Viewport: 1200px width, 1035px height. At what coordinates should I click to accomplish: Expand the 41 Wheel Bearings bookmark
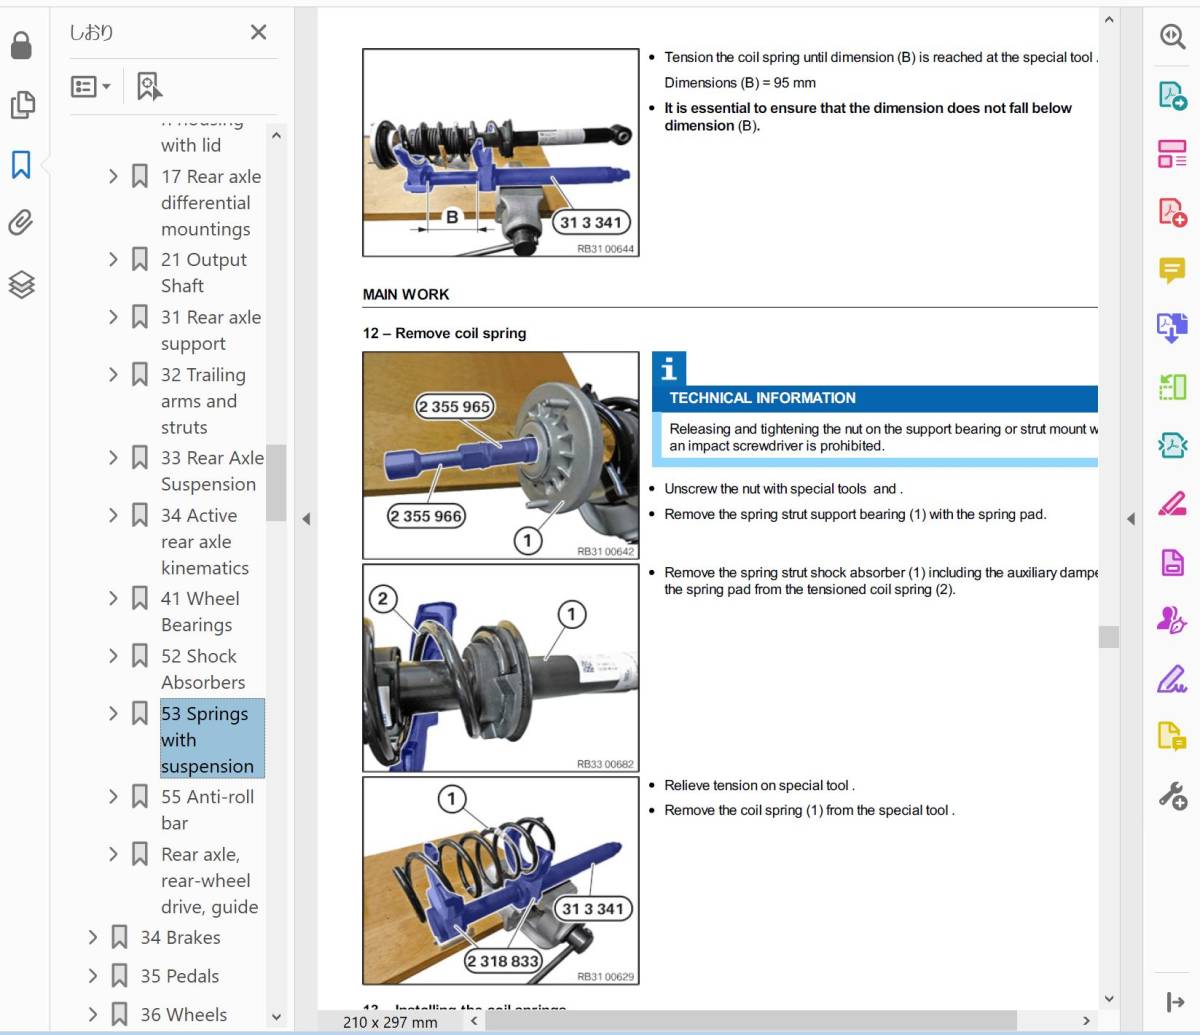(x=113, y=598)
